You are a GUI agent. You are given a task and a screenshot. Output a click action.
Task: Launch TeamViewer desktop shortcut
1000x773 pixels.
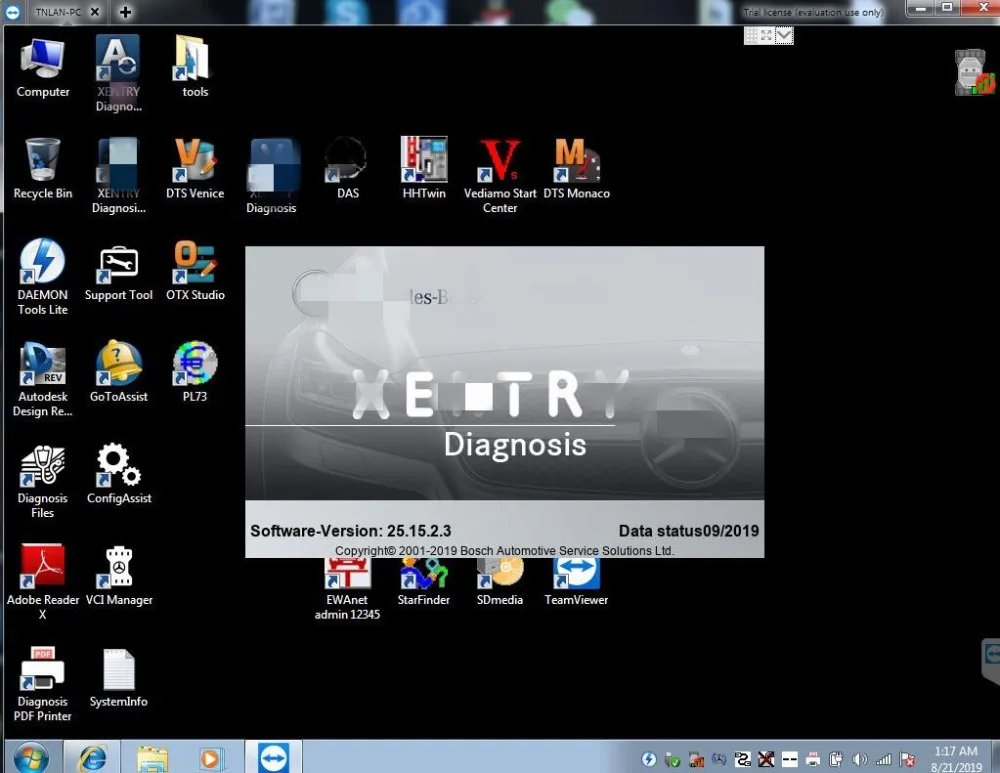pos(577,582)
